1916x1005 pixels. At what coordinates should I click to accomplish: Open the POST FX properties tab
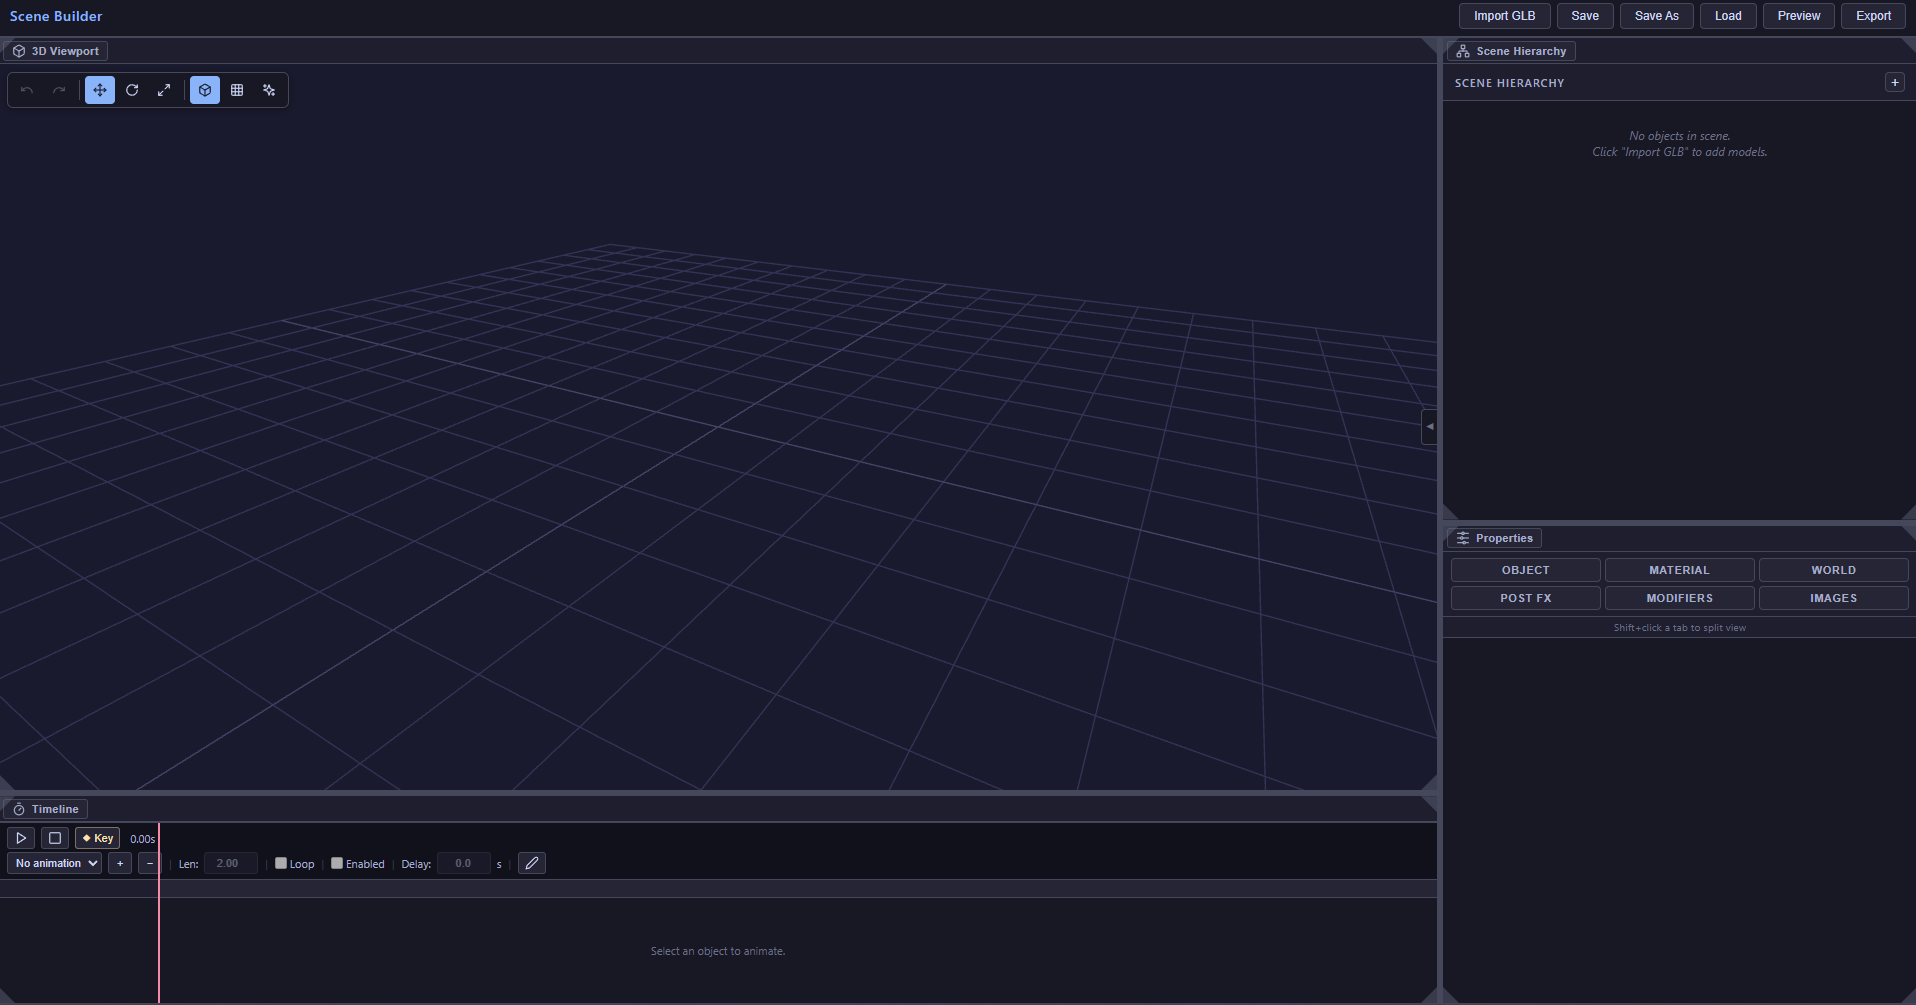pos(1526,598)
